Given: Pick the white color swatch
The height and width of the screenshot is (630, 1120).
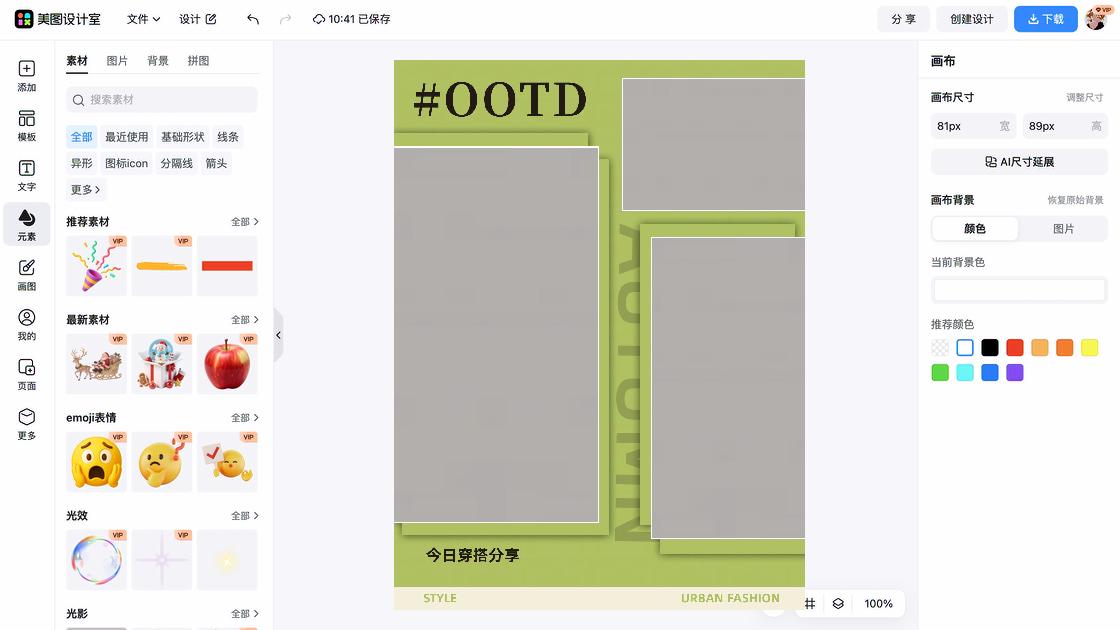Looking at the screenshot, I should [x=965, y=348].
